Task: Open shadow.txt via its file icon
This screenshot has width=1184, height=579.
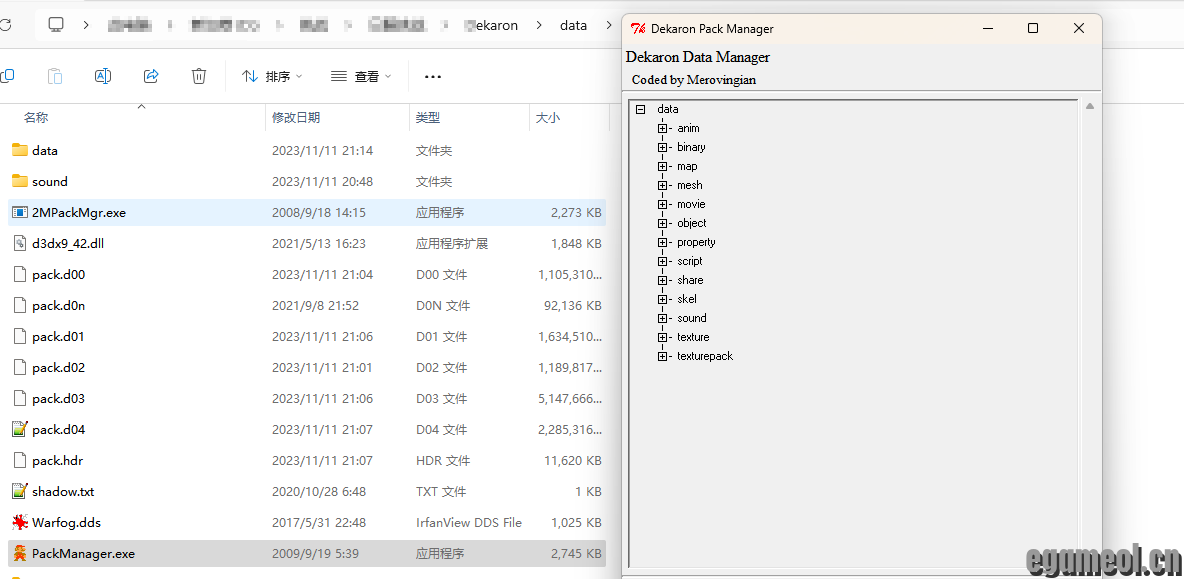Action: pos(19,491)
